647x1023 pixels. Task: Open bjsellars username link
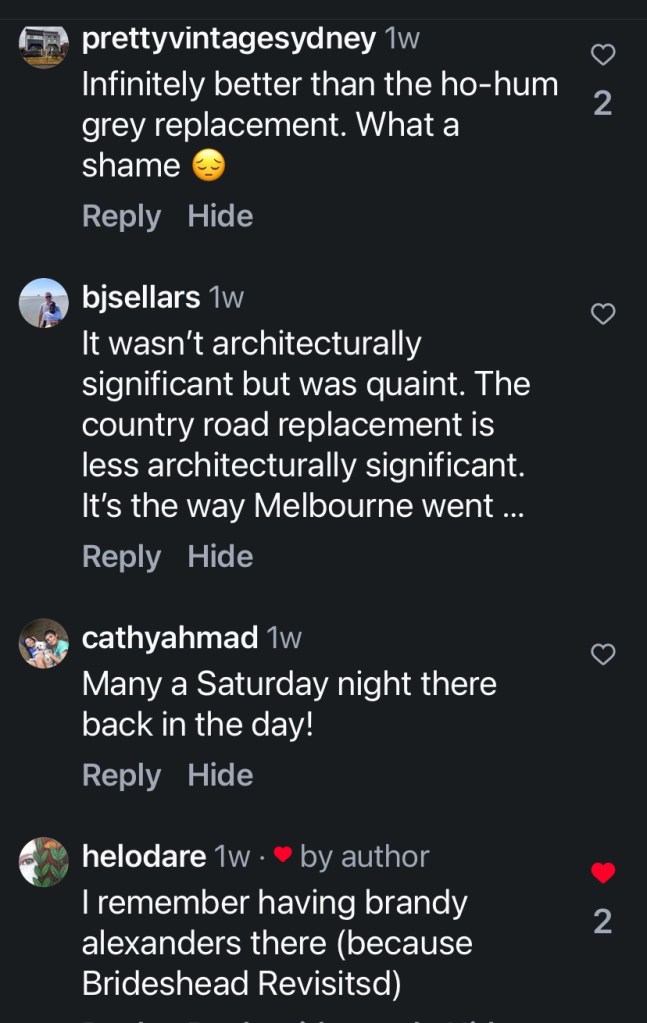tap(141, 297)
